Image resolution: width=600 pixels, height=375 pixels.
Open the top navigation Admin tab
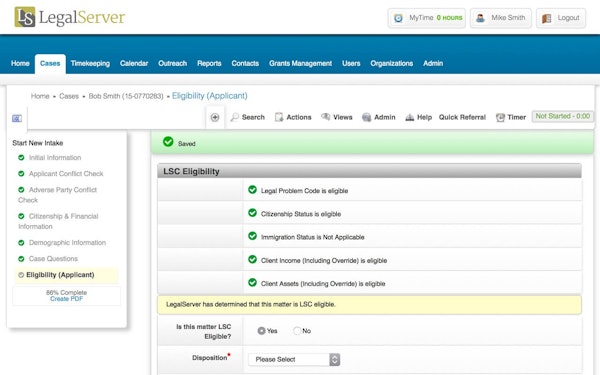pos(433,64)
